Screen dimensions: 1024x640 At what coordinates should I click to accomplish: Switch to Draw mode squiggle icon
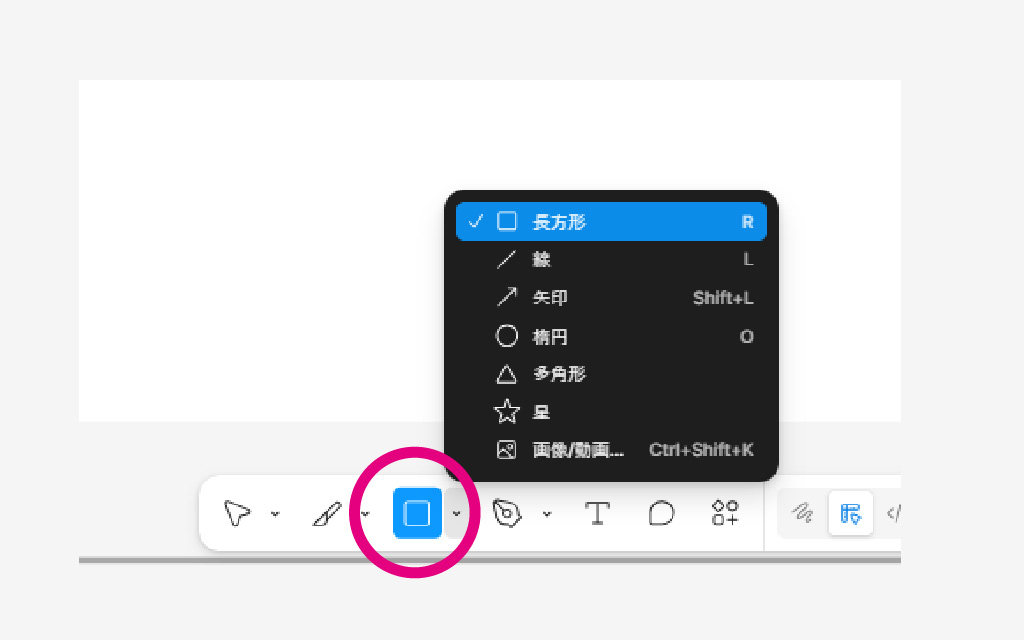click(x=802, y=514)
